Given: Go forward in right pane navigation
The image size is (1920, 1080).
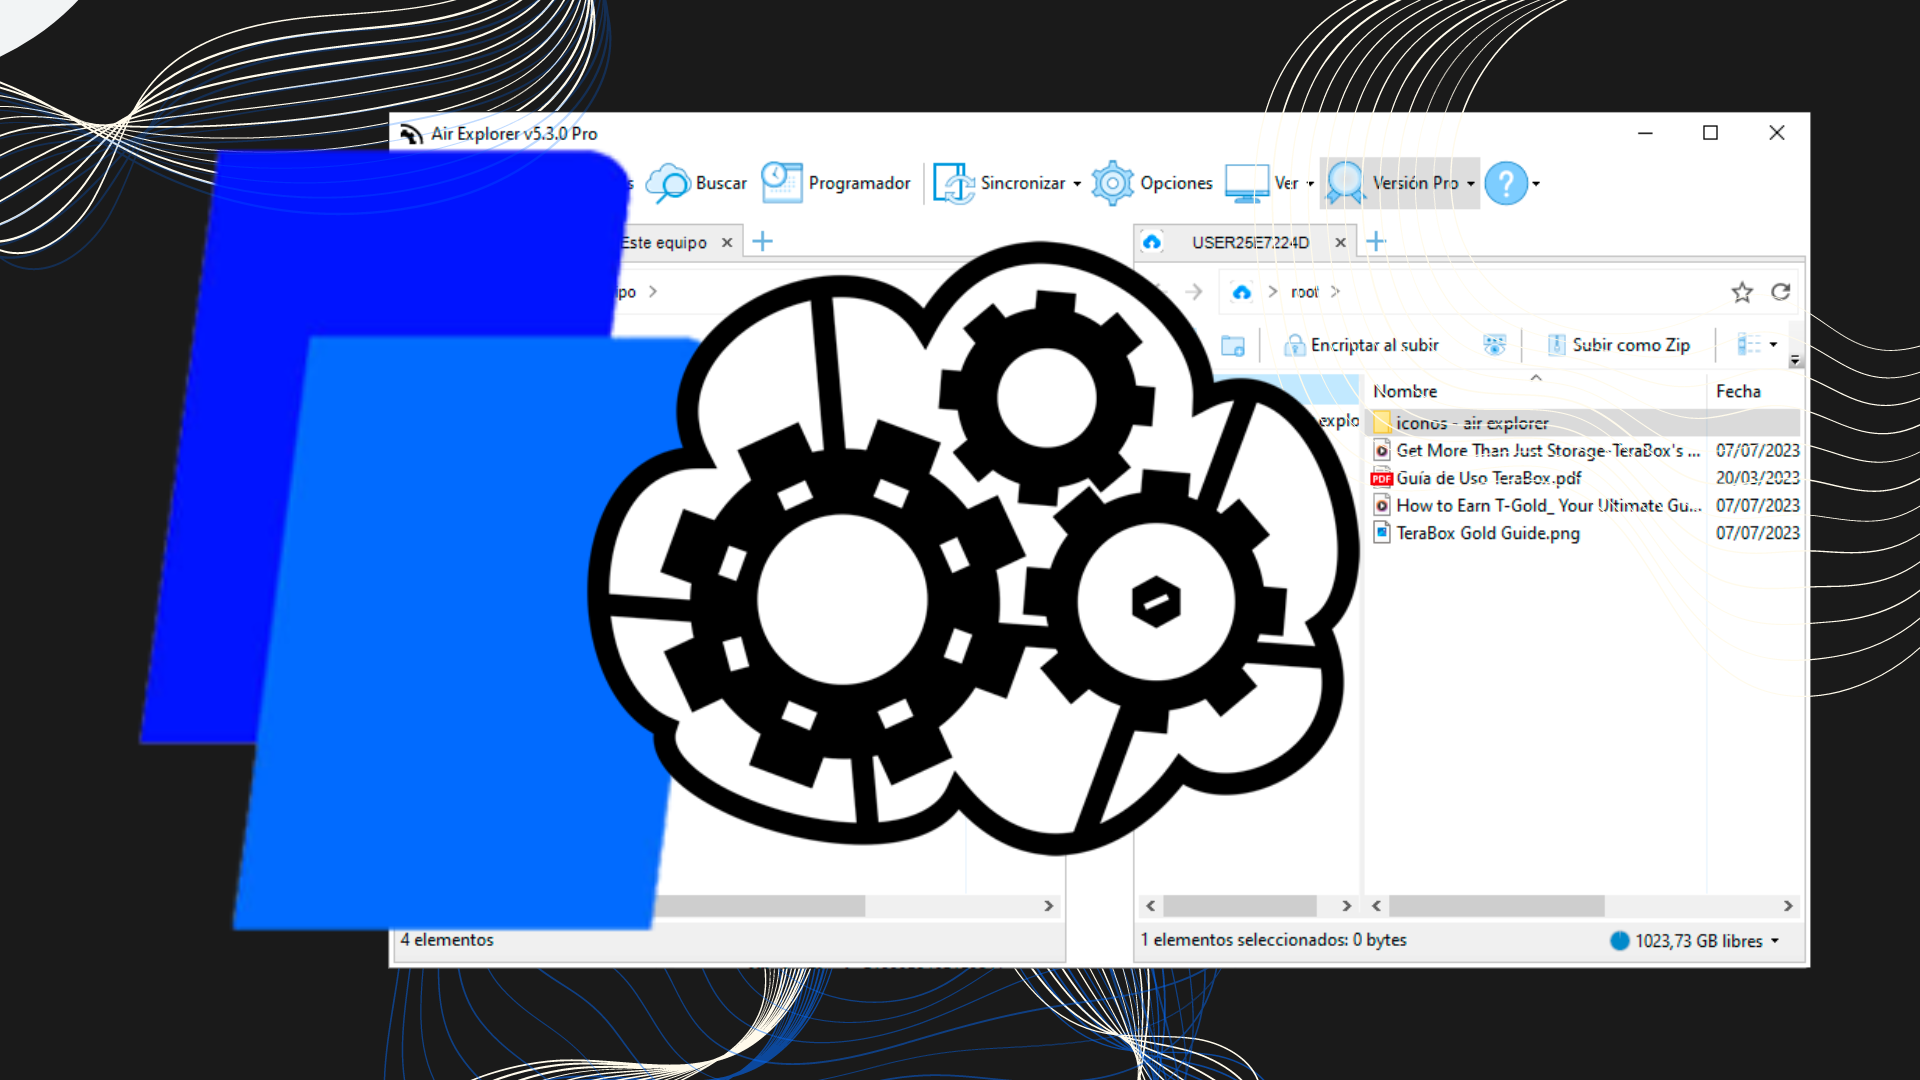Looking at the screenshot, I should (x=1194, y=292).
